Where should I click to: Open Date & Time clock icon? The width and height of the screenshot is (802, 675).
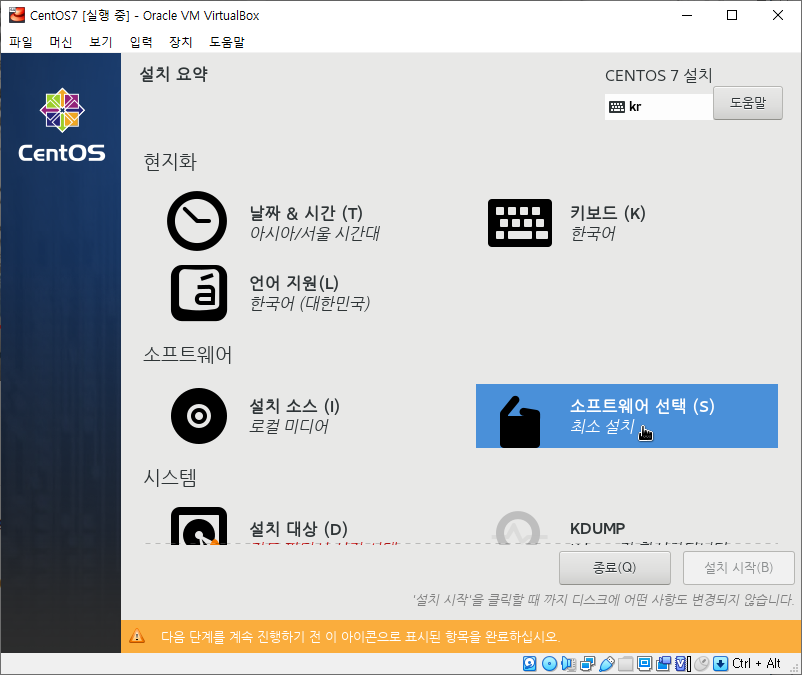197,221
